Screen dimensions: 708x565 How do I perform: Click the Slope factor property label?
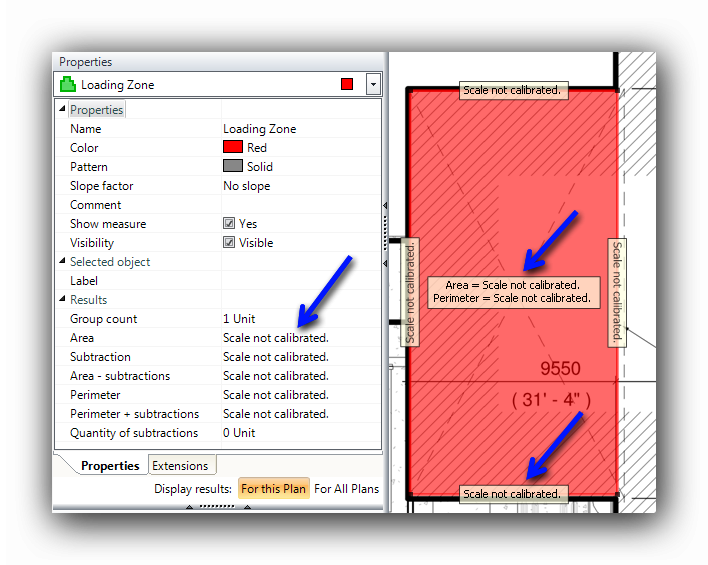point(102,186)
